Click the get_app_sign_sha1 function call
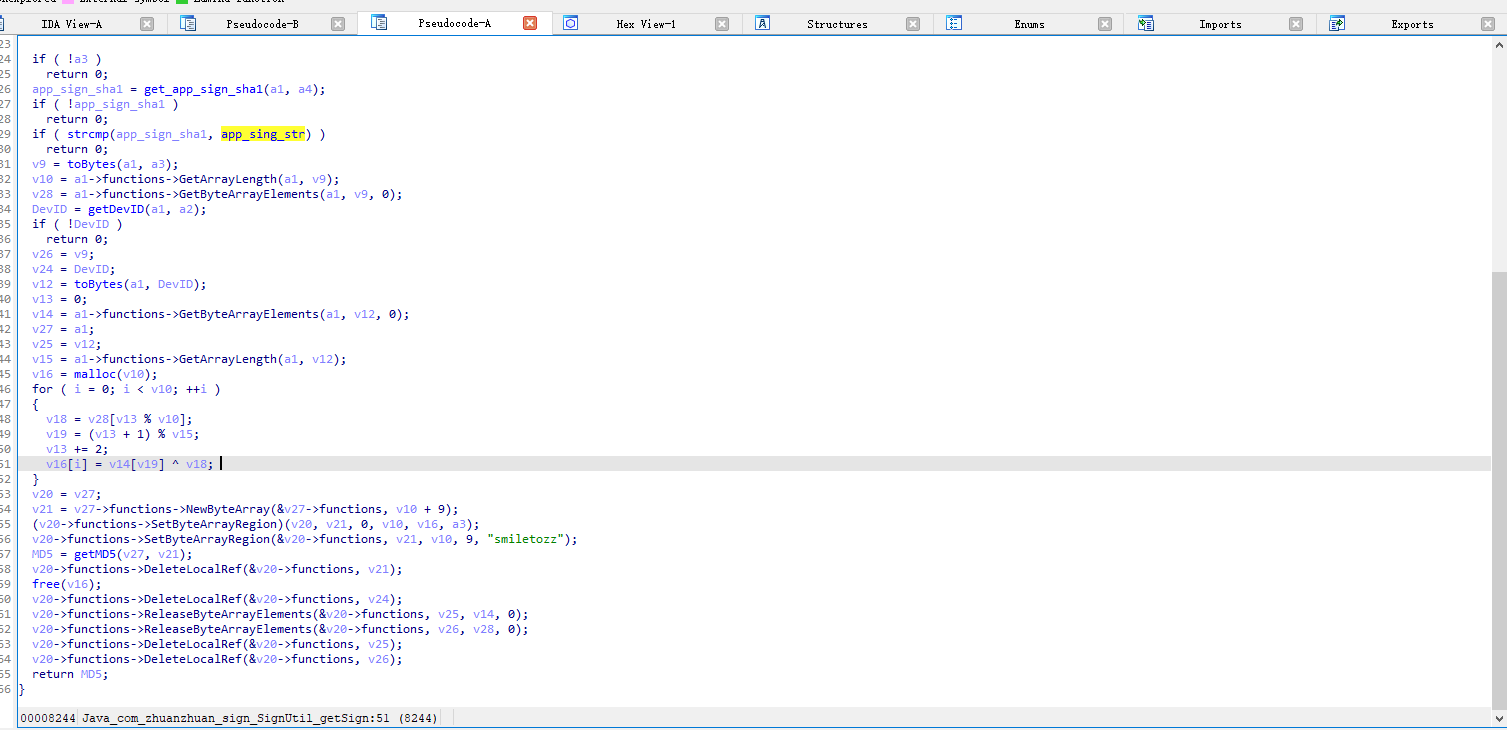This screenshot has width=1507, height=730. (203, 89)
